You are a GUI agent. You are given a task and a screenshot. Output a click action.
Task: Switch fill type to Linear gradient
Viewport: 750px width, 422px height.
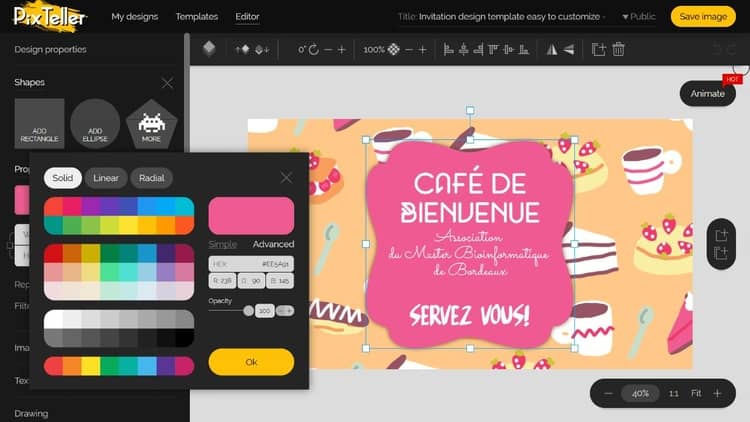[x=106, y=178]
